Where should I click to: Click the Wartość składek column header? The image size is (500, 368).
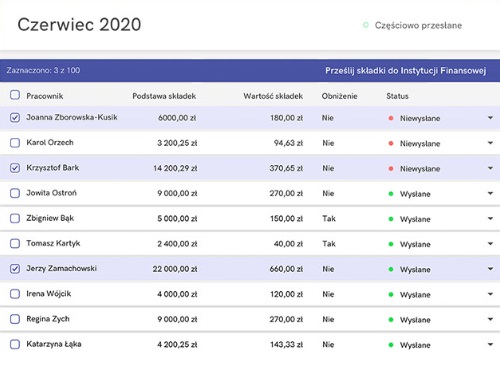click(x=273, y=96)
